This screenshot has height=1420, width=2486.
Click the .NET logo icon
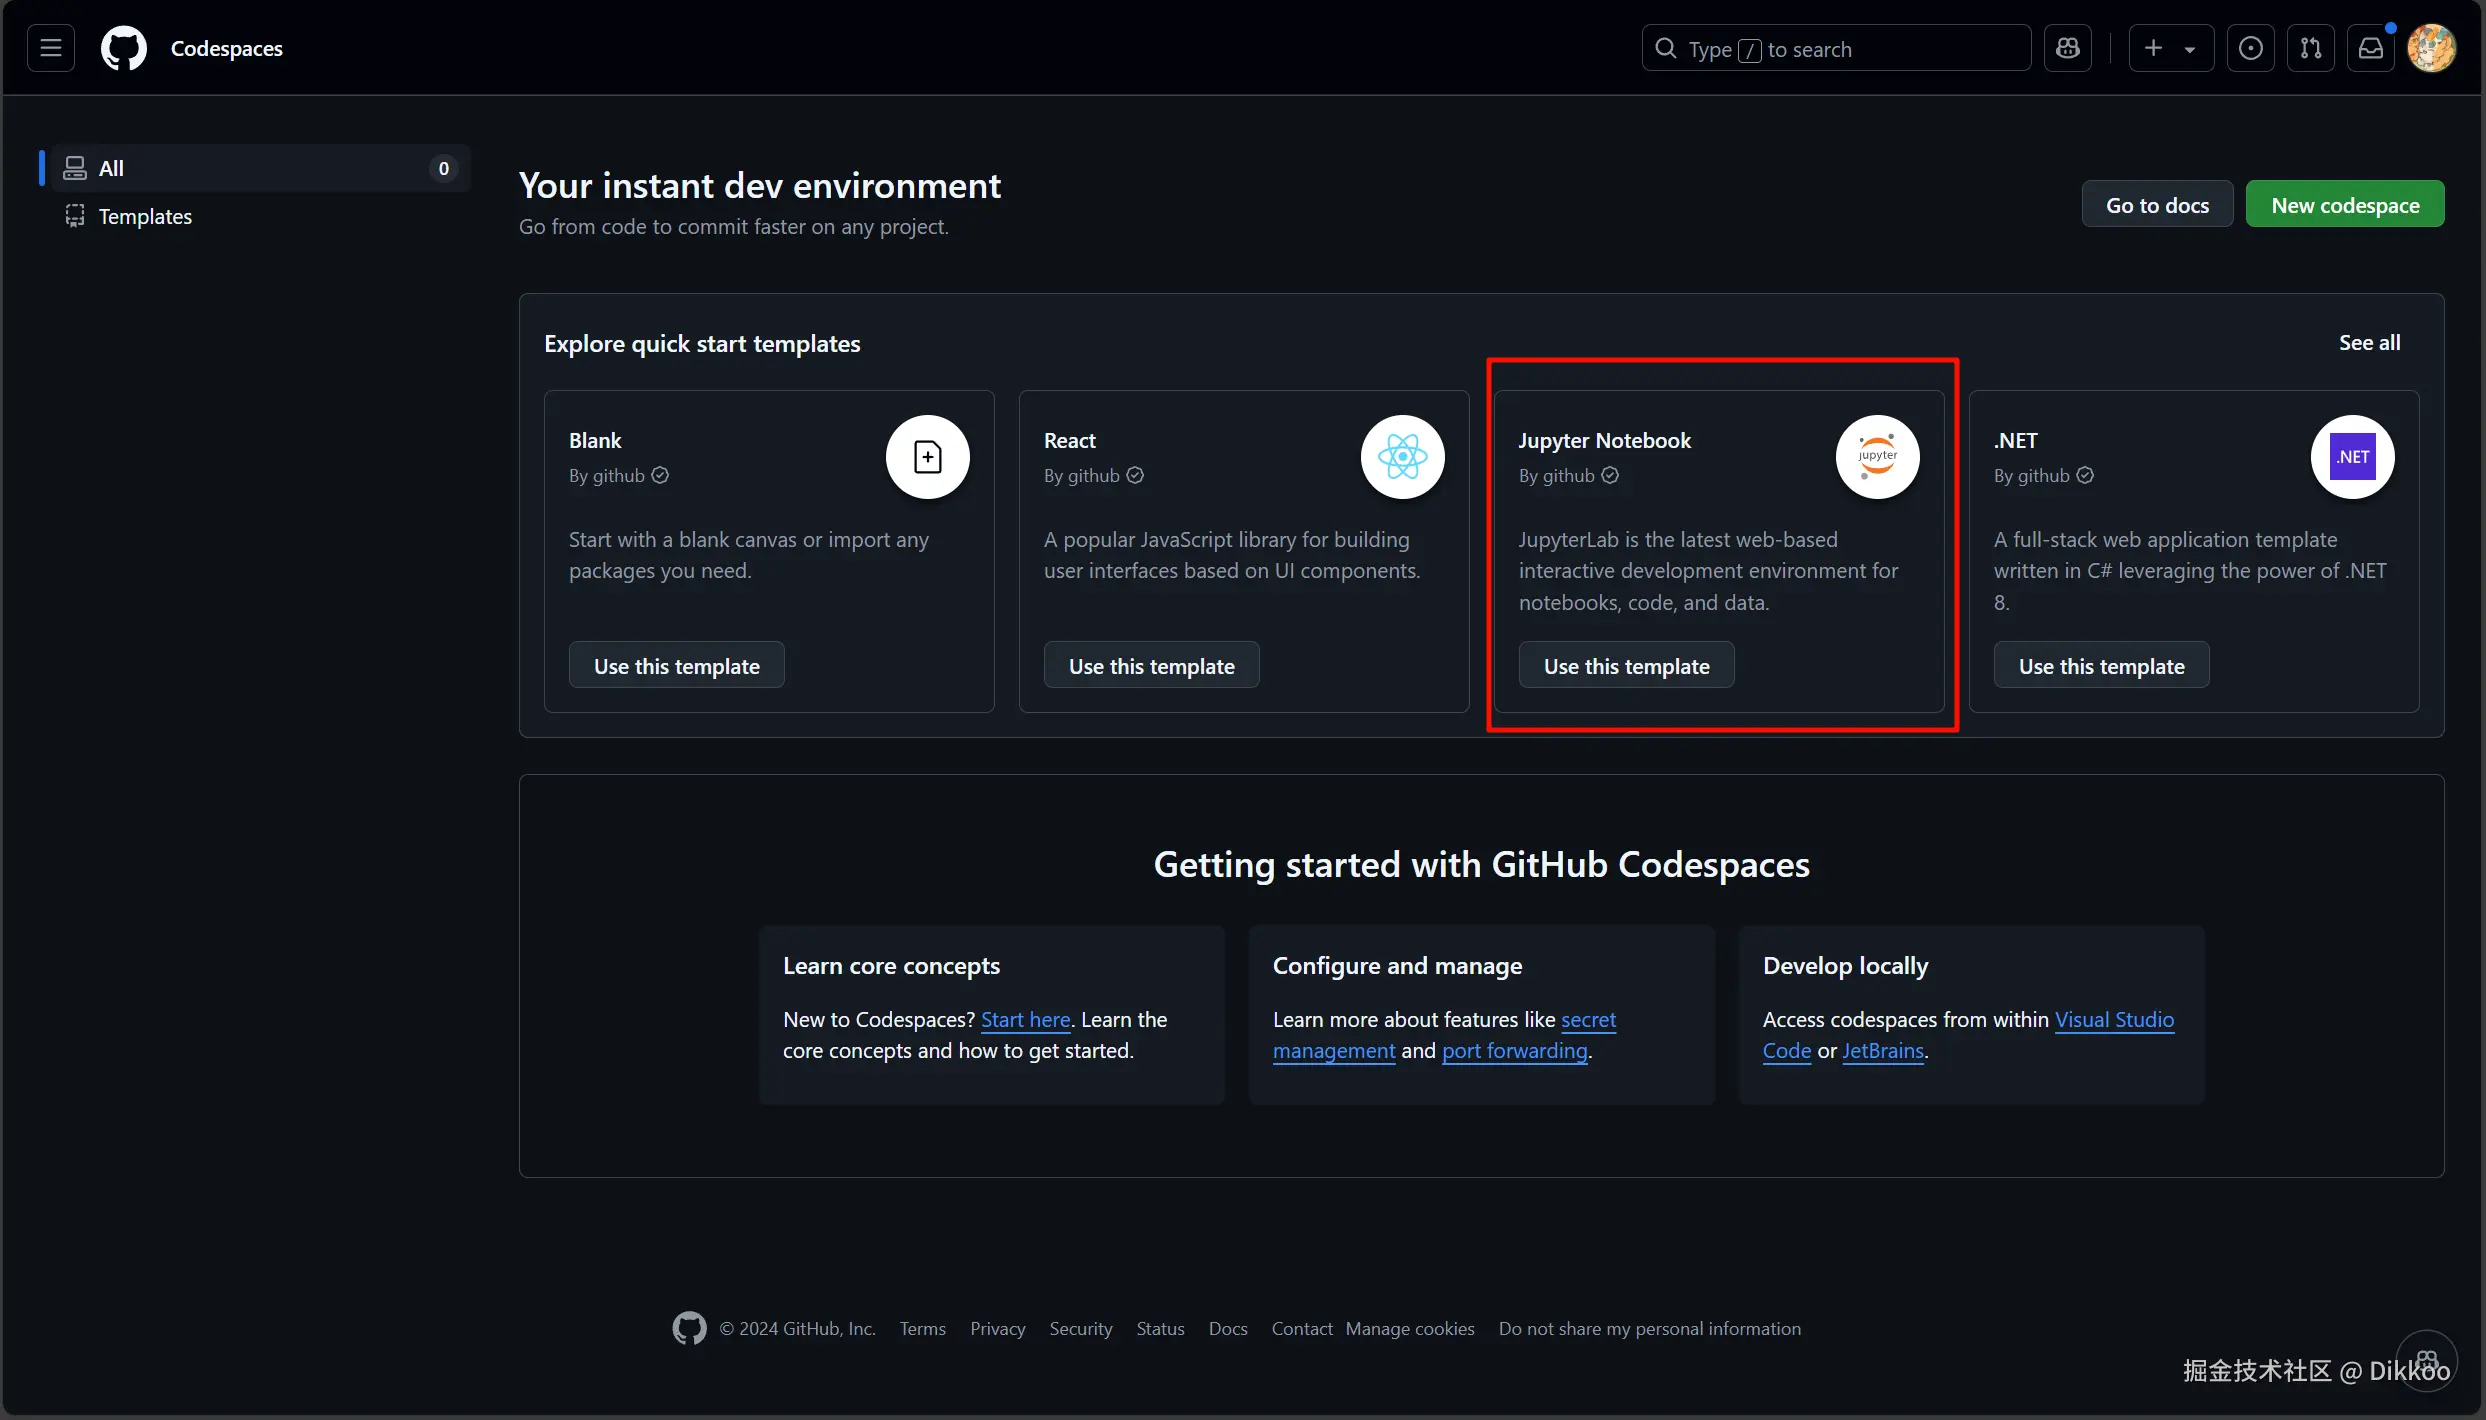(2352, 457)
